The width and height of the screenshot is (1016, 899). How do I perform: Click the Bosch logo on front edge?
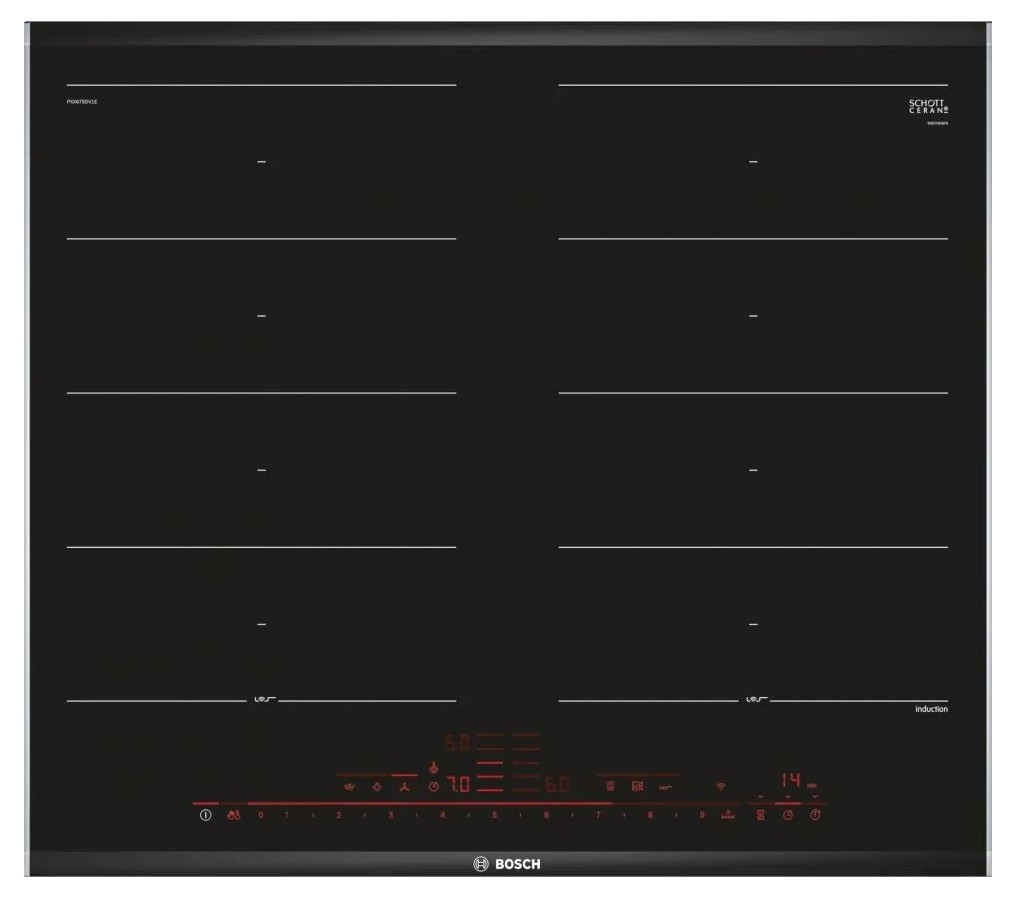pos(507,864)
